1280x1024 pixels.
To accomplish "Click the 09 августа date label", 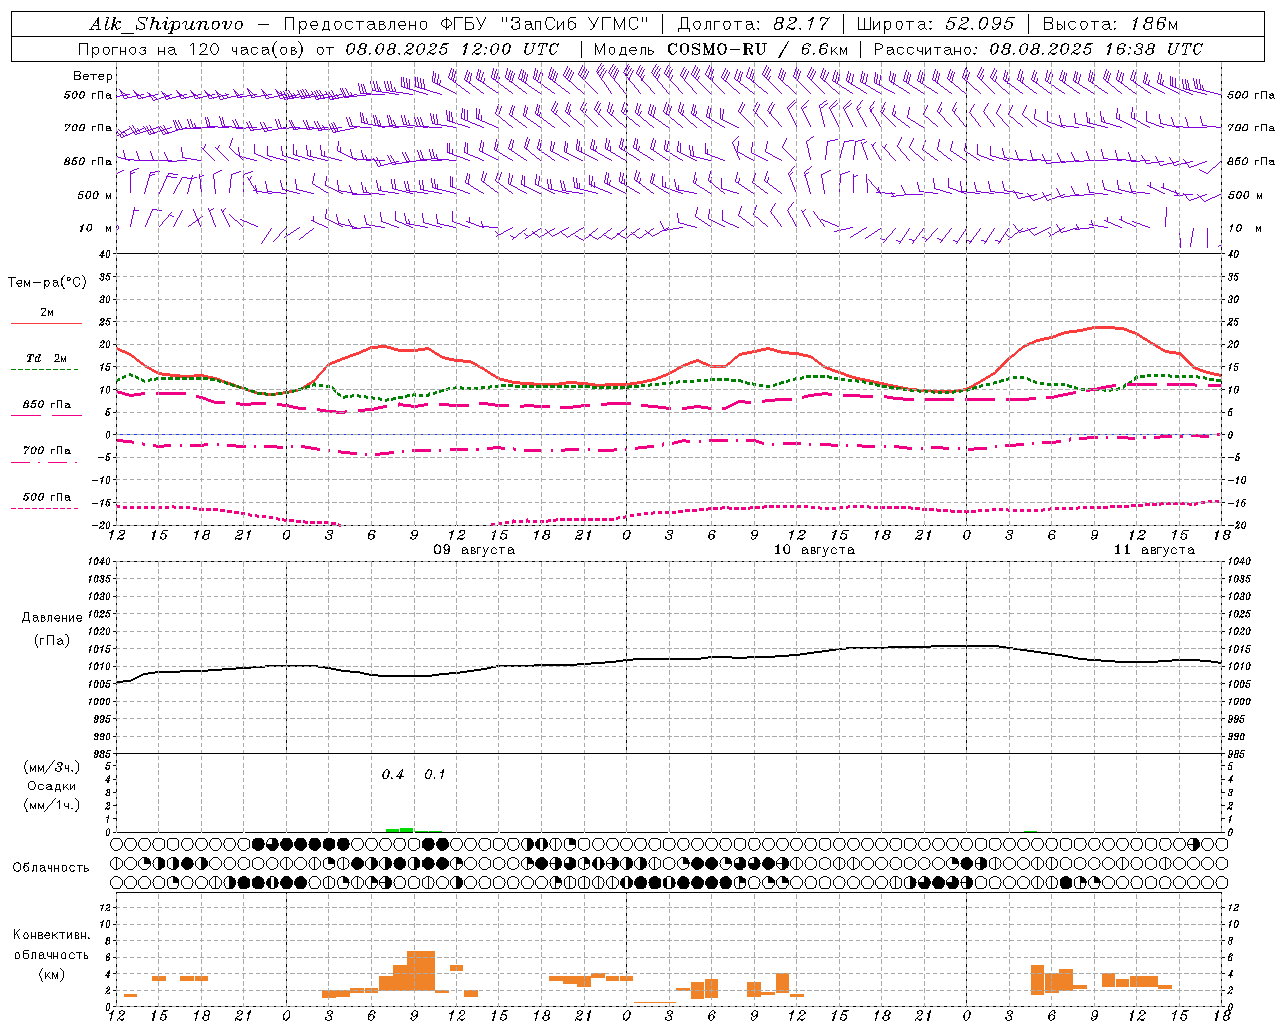I will [474, 550].
